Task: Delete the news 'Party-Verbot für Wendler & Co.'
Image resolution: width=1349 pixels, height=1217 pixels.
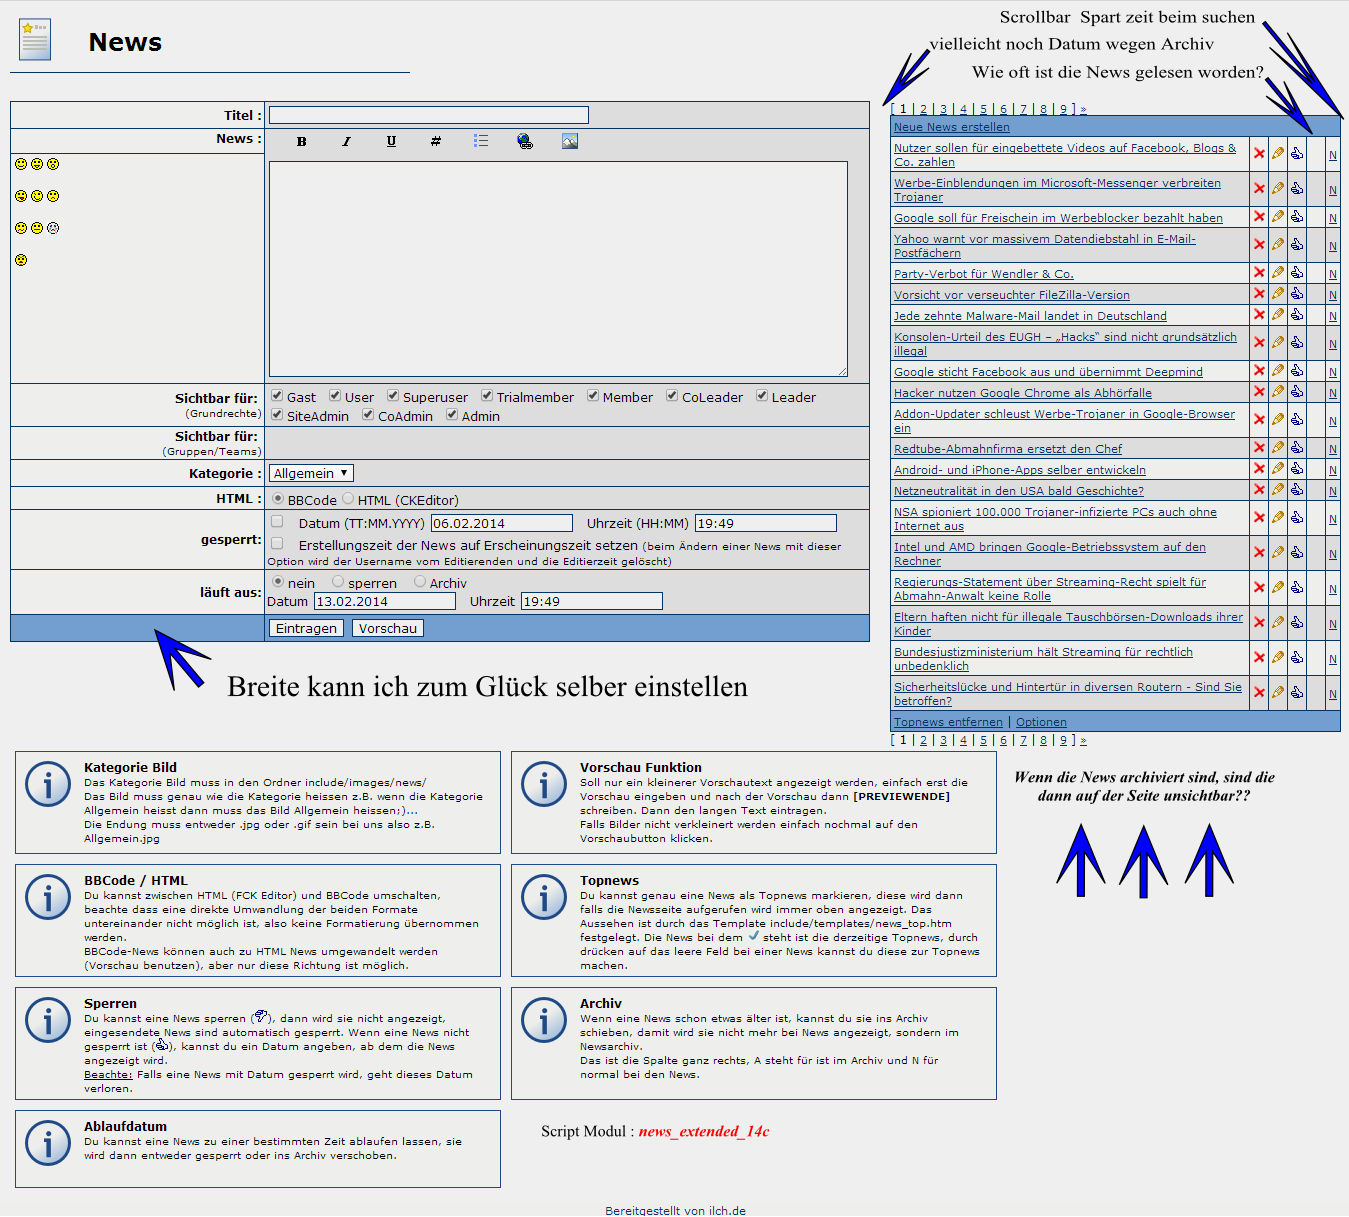Action: click(x=1259, y=273)
